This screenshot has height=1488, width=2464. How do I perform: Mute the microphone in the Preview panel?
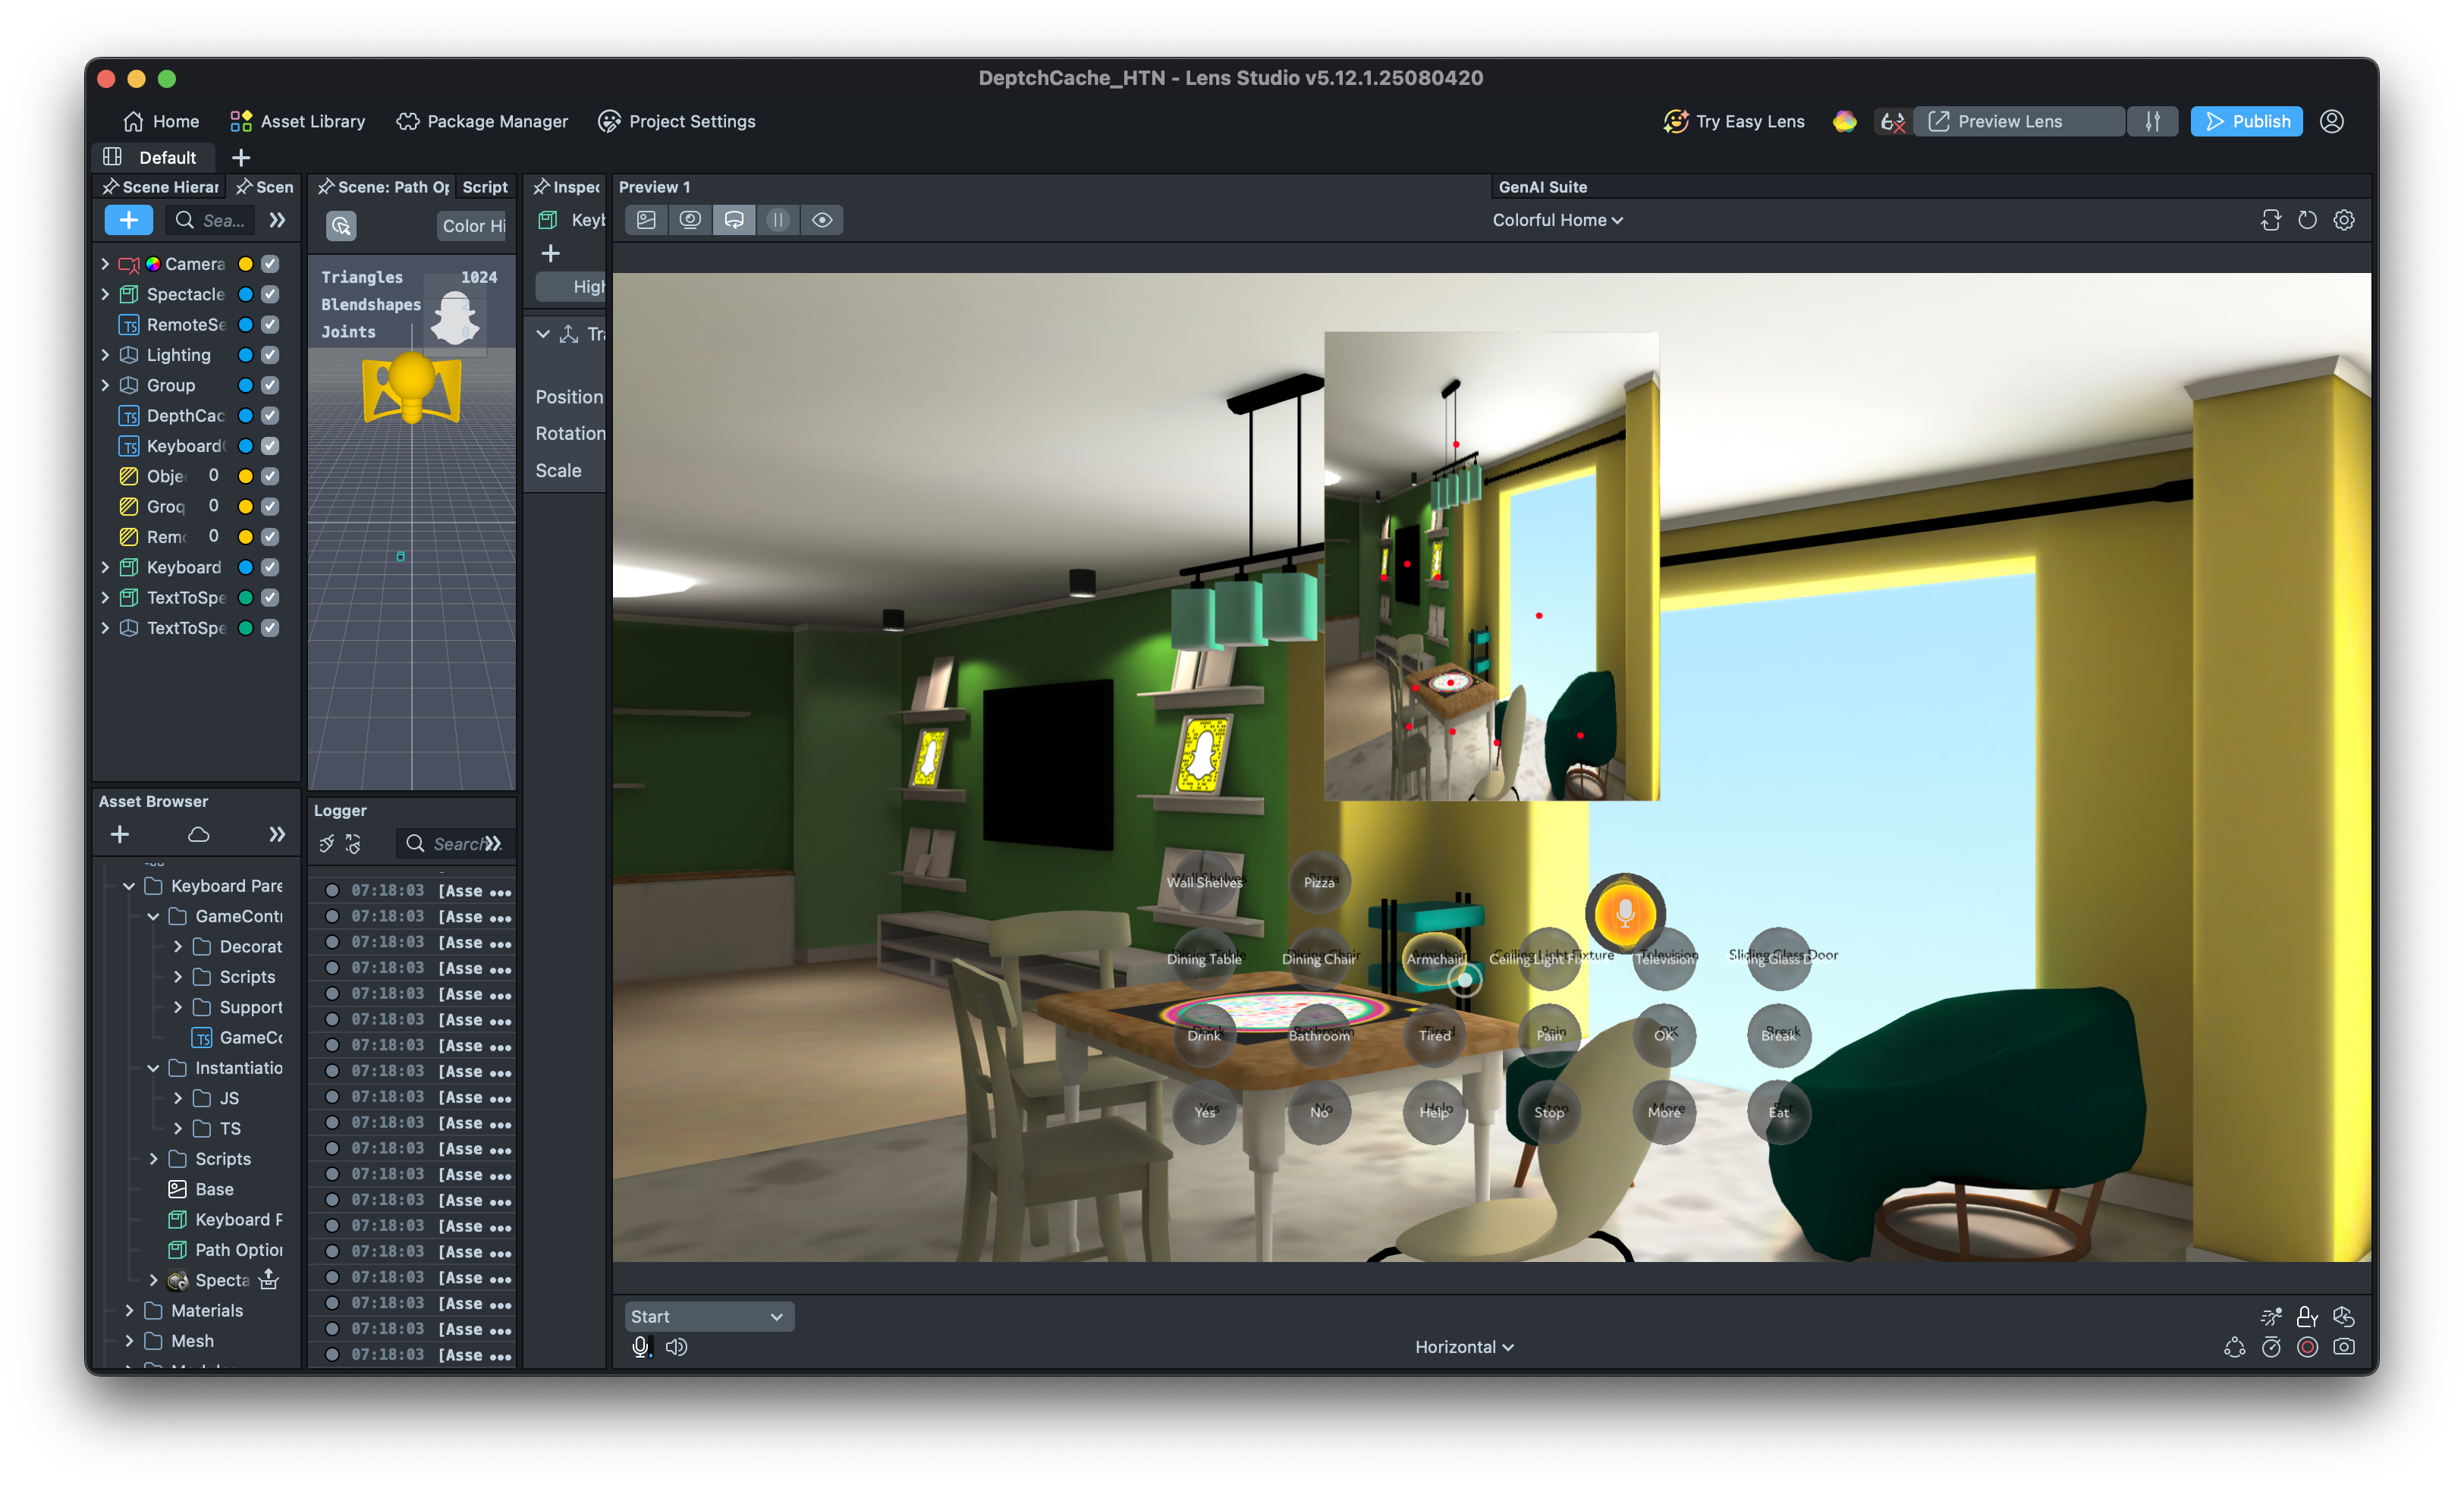pos(641,1347)
